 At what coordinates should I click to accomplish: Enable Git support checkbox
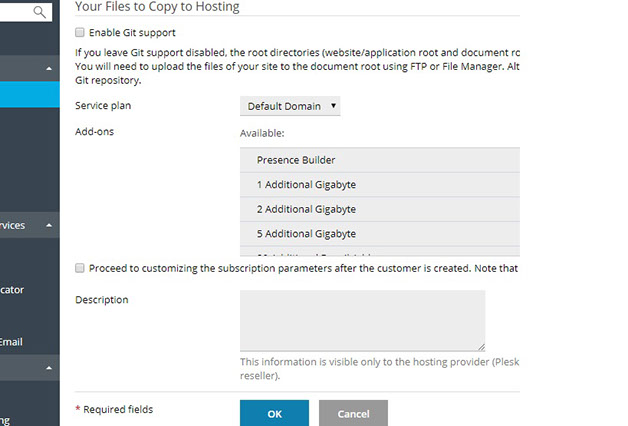[80, 32]
